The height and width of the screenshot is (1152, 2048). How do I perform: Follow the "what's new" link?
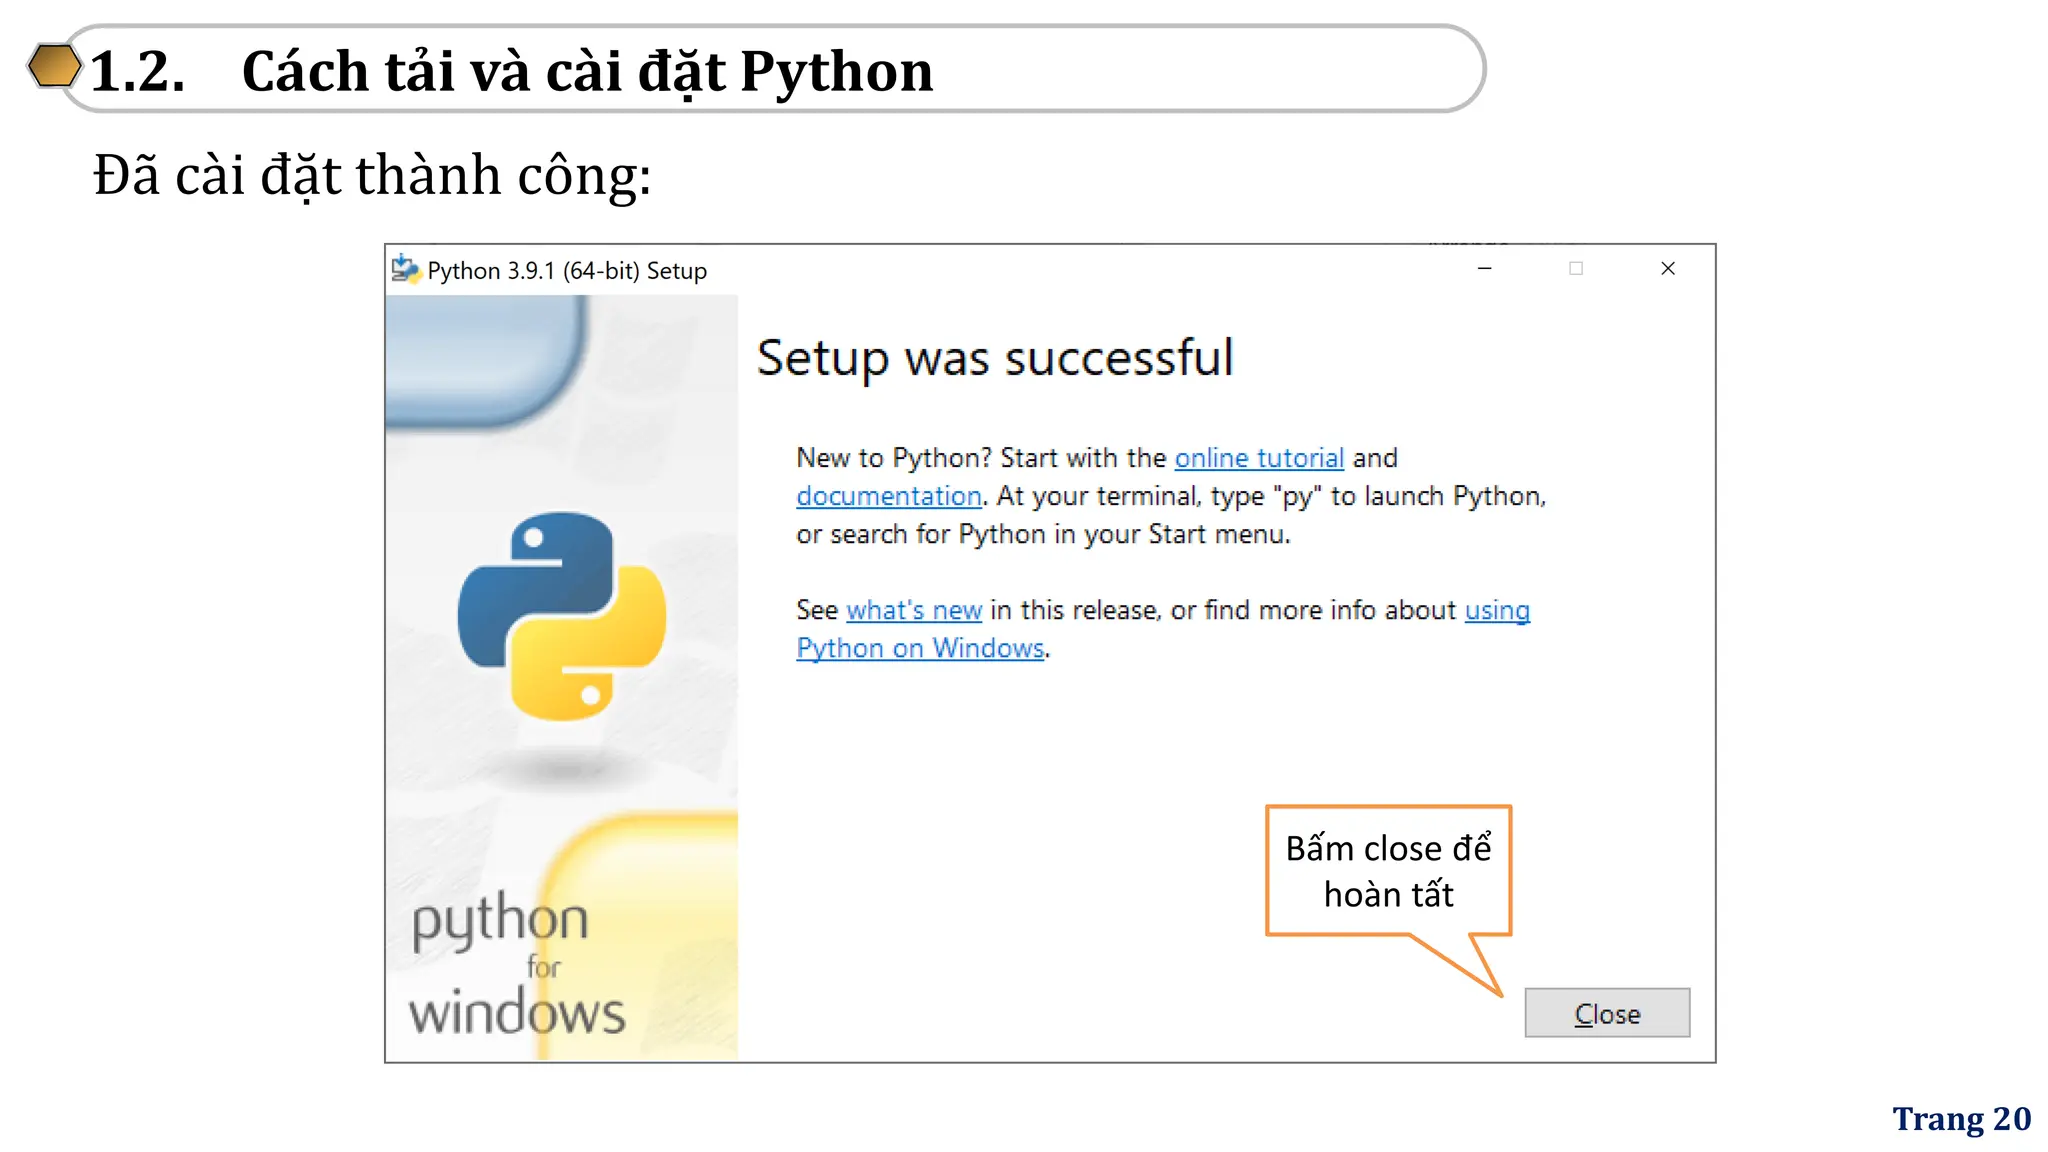[913, 610]
